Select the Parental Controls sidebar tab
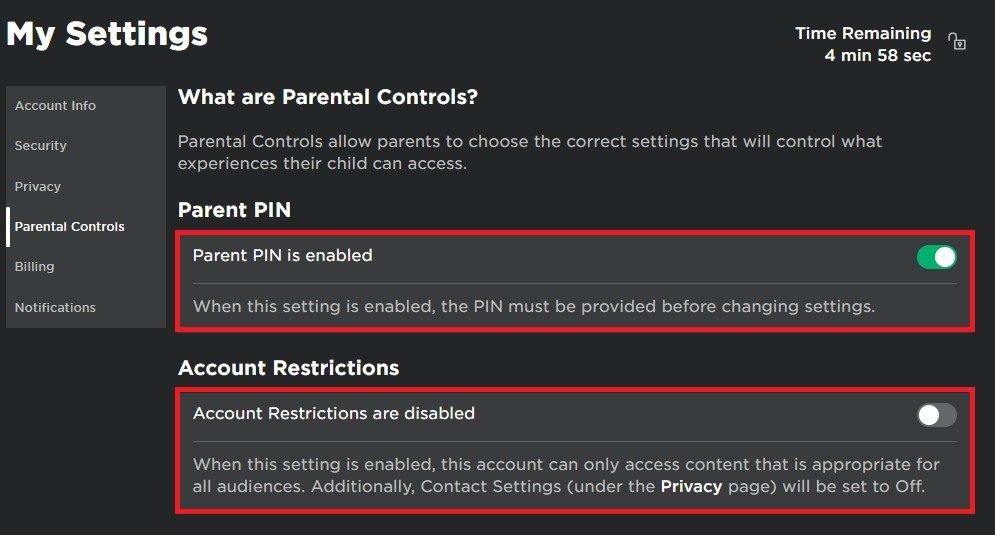Screen dimensions: 995x535 click(x=70, y=227)
